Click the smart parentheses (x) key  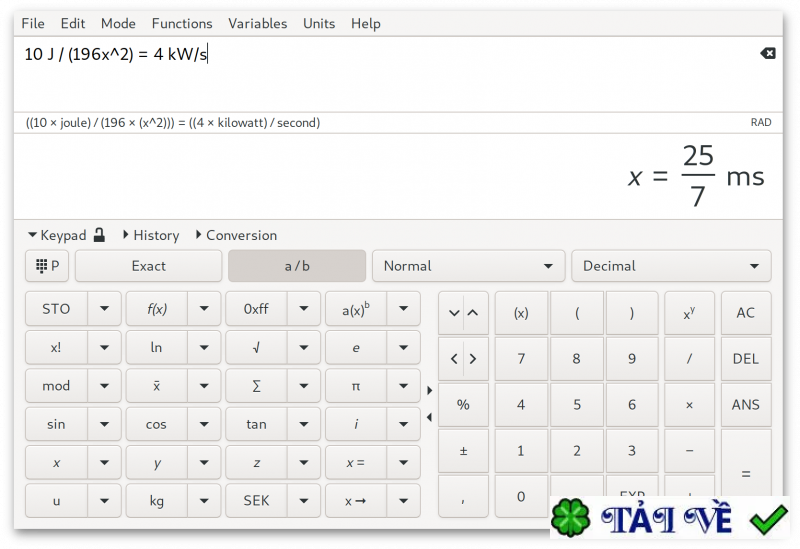tap(521, 313)
